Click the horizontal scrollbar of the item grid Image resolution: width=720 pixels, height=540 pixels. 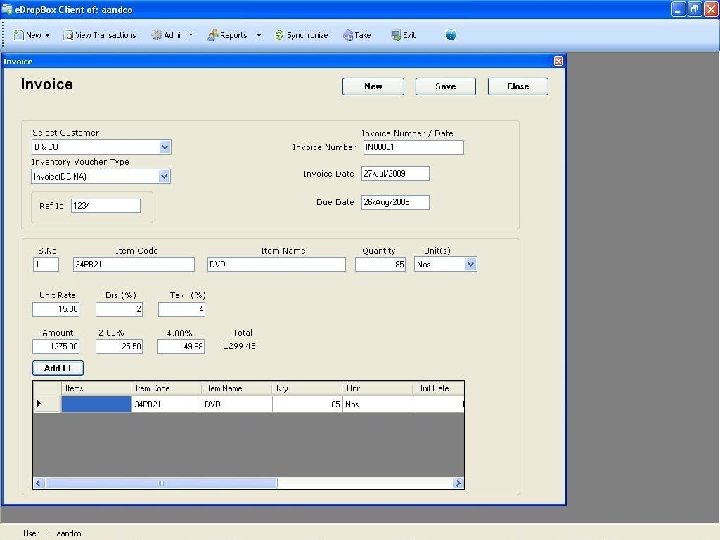point(160,483)
